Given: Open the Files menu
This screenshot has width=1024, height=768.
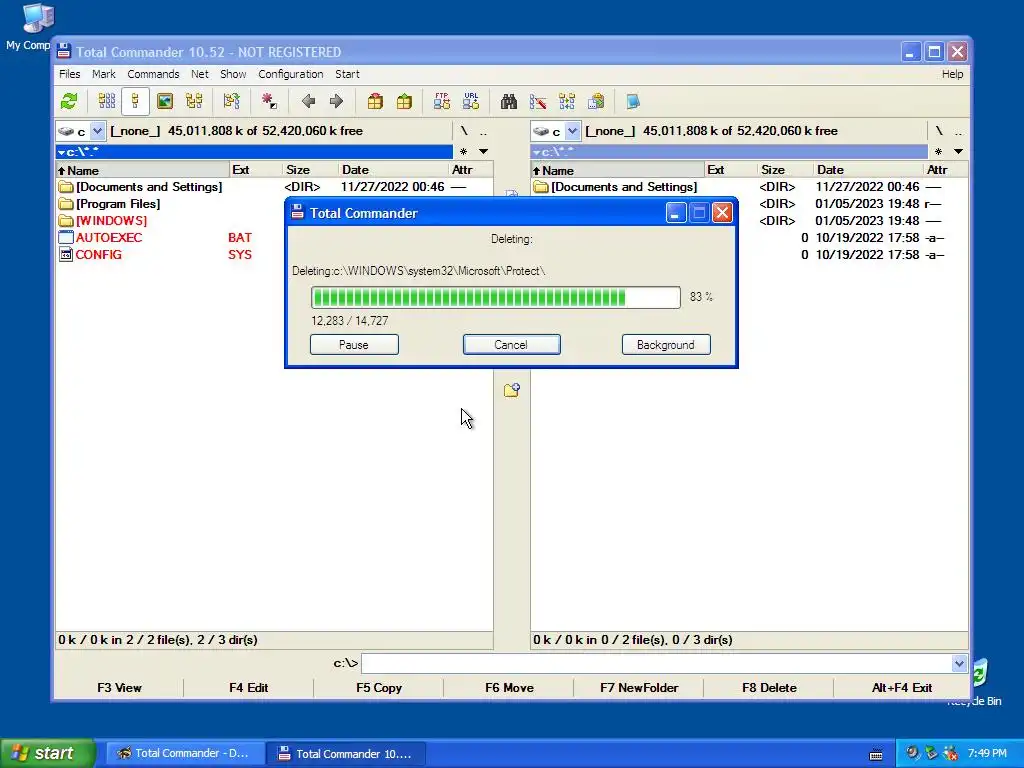Looking at the screenshot, I should point(69,74).
